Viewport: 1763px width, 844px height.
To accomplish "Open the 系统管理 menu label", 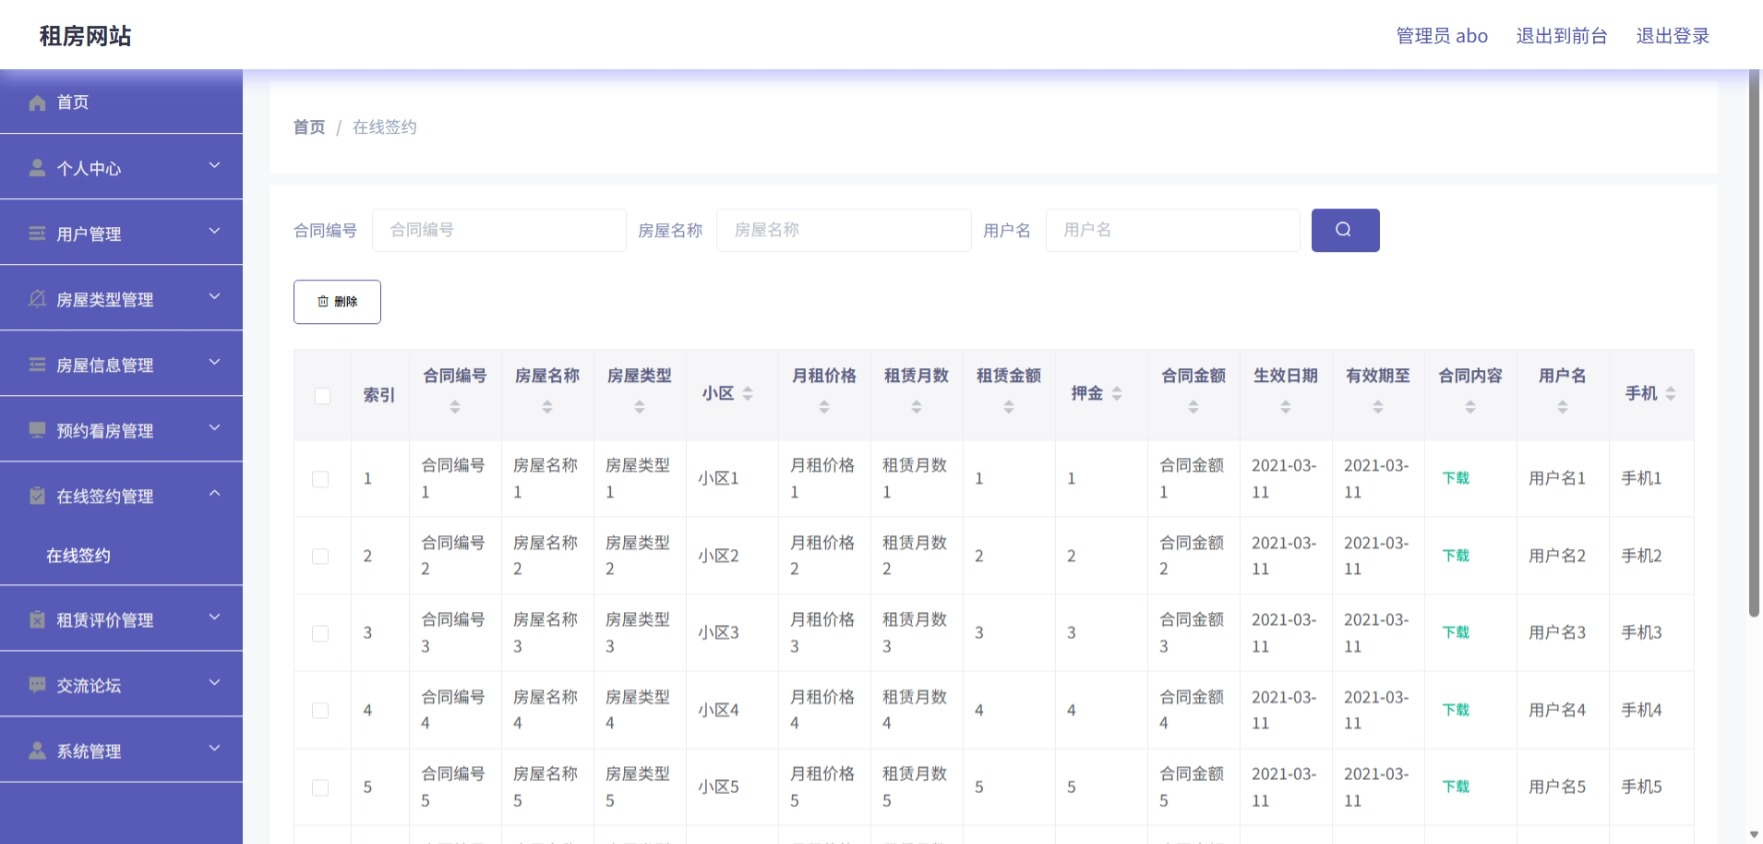I will tap(89, 751).
